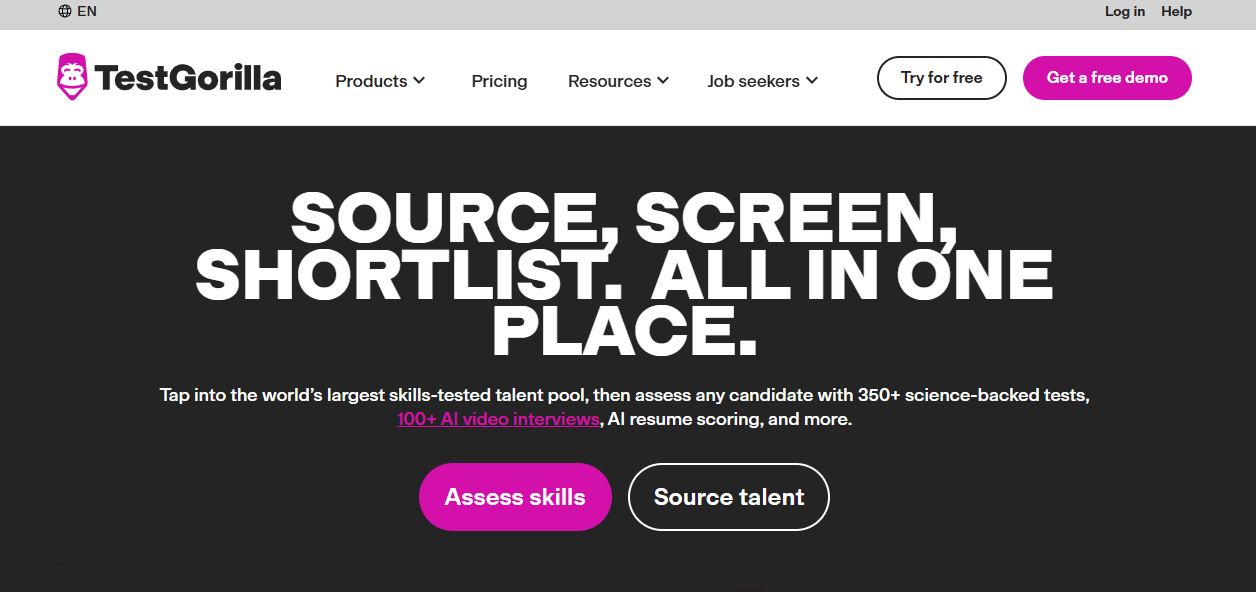Click the TestGorilla wordmark text
The height and width of the screenshot is (592, 1256).
pyautogui.click(x=188, y=78)
